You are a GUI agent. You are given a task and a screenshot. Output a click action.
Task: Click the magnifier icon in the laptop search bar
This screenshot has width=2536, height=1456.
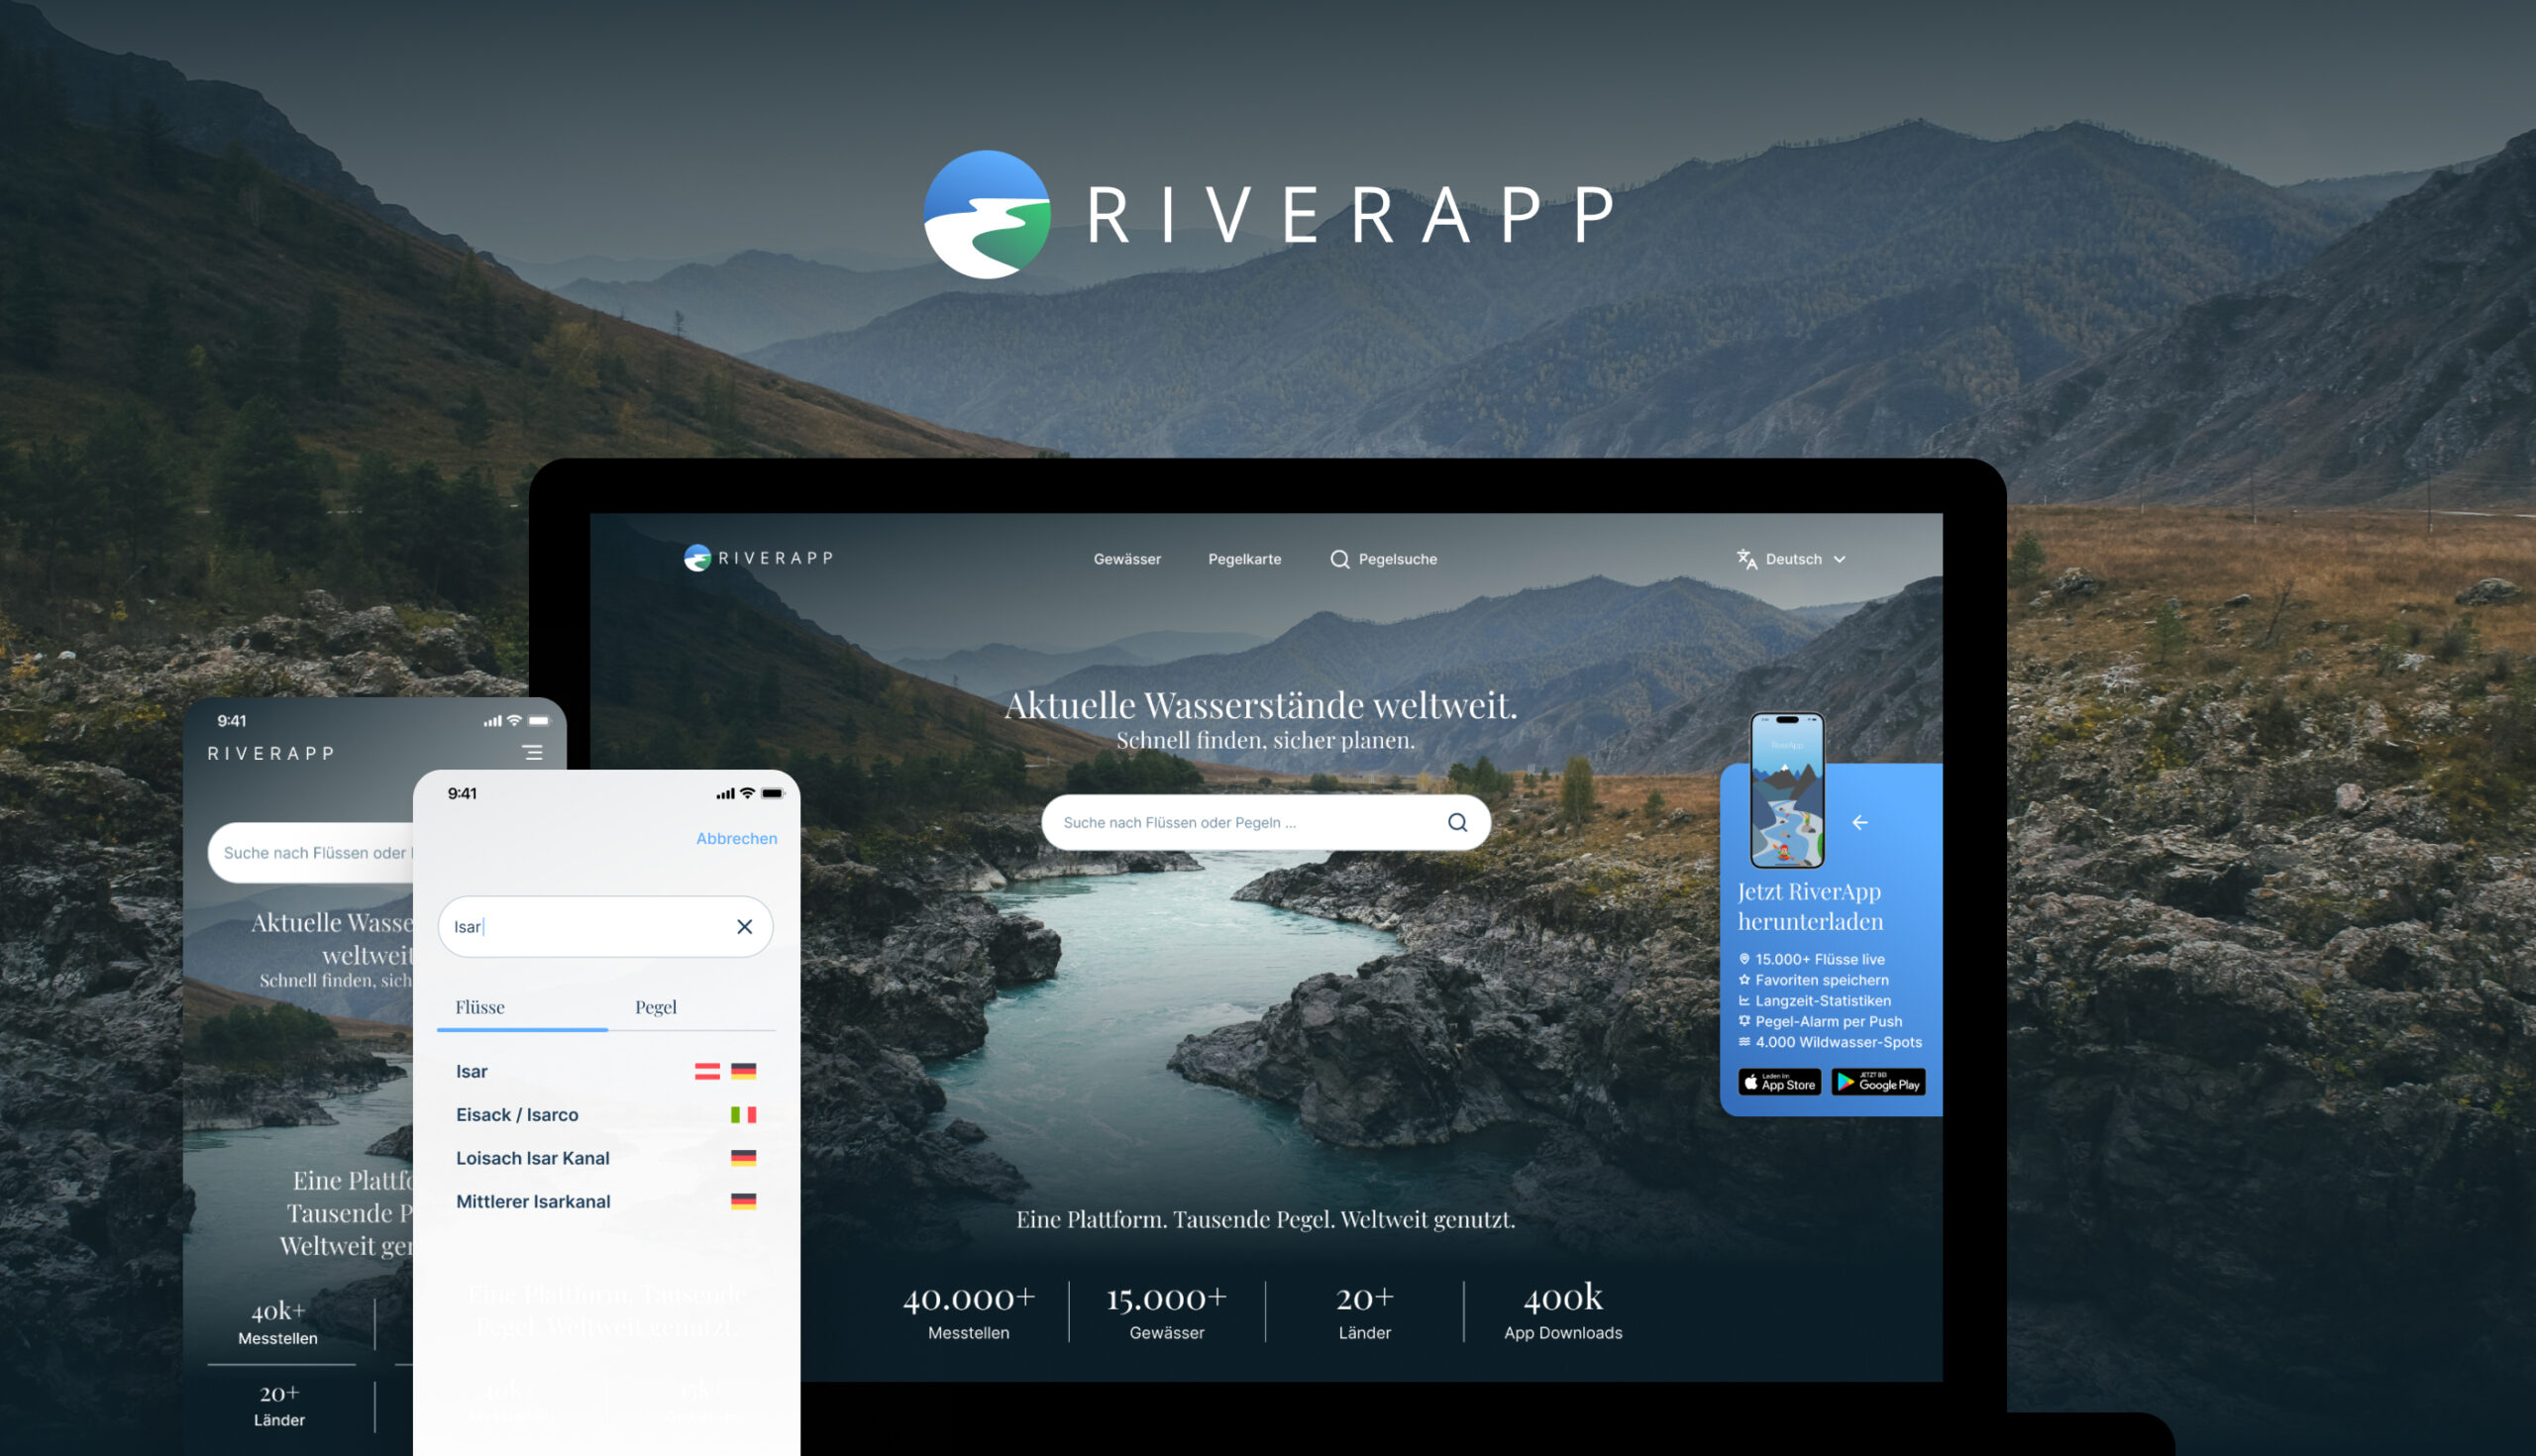tap(1457, 822)
